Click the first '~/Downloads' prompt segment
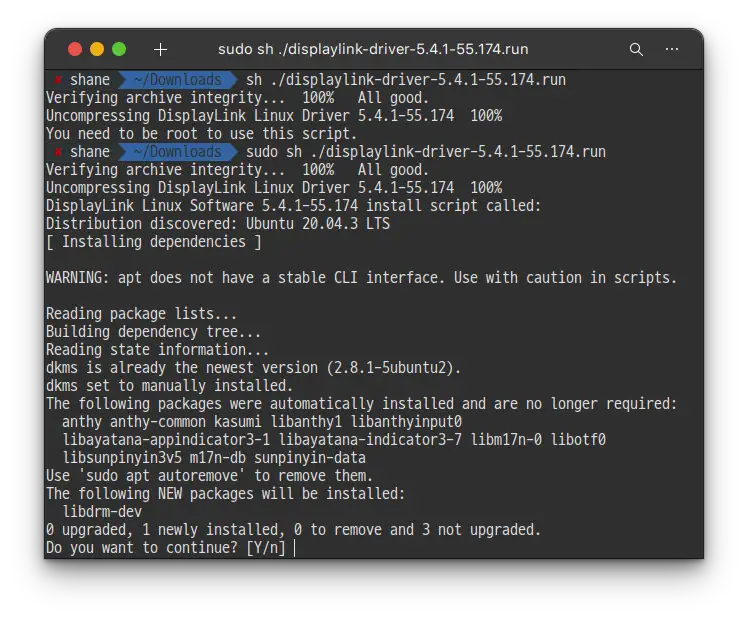Viewport: 748px width, 619px height. point(177,80)
